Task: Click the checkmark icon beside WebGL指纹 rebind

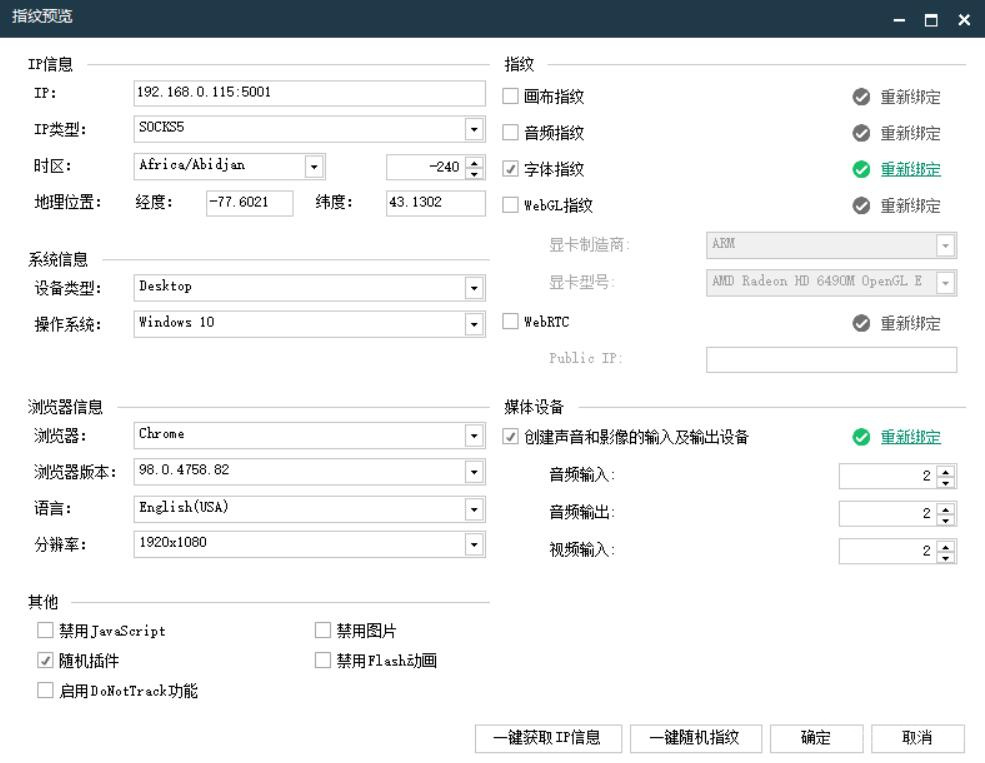Action: coord(861,205)
